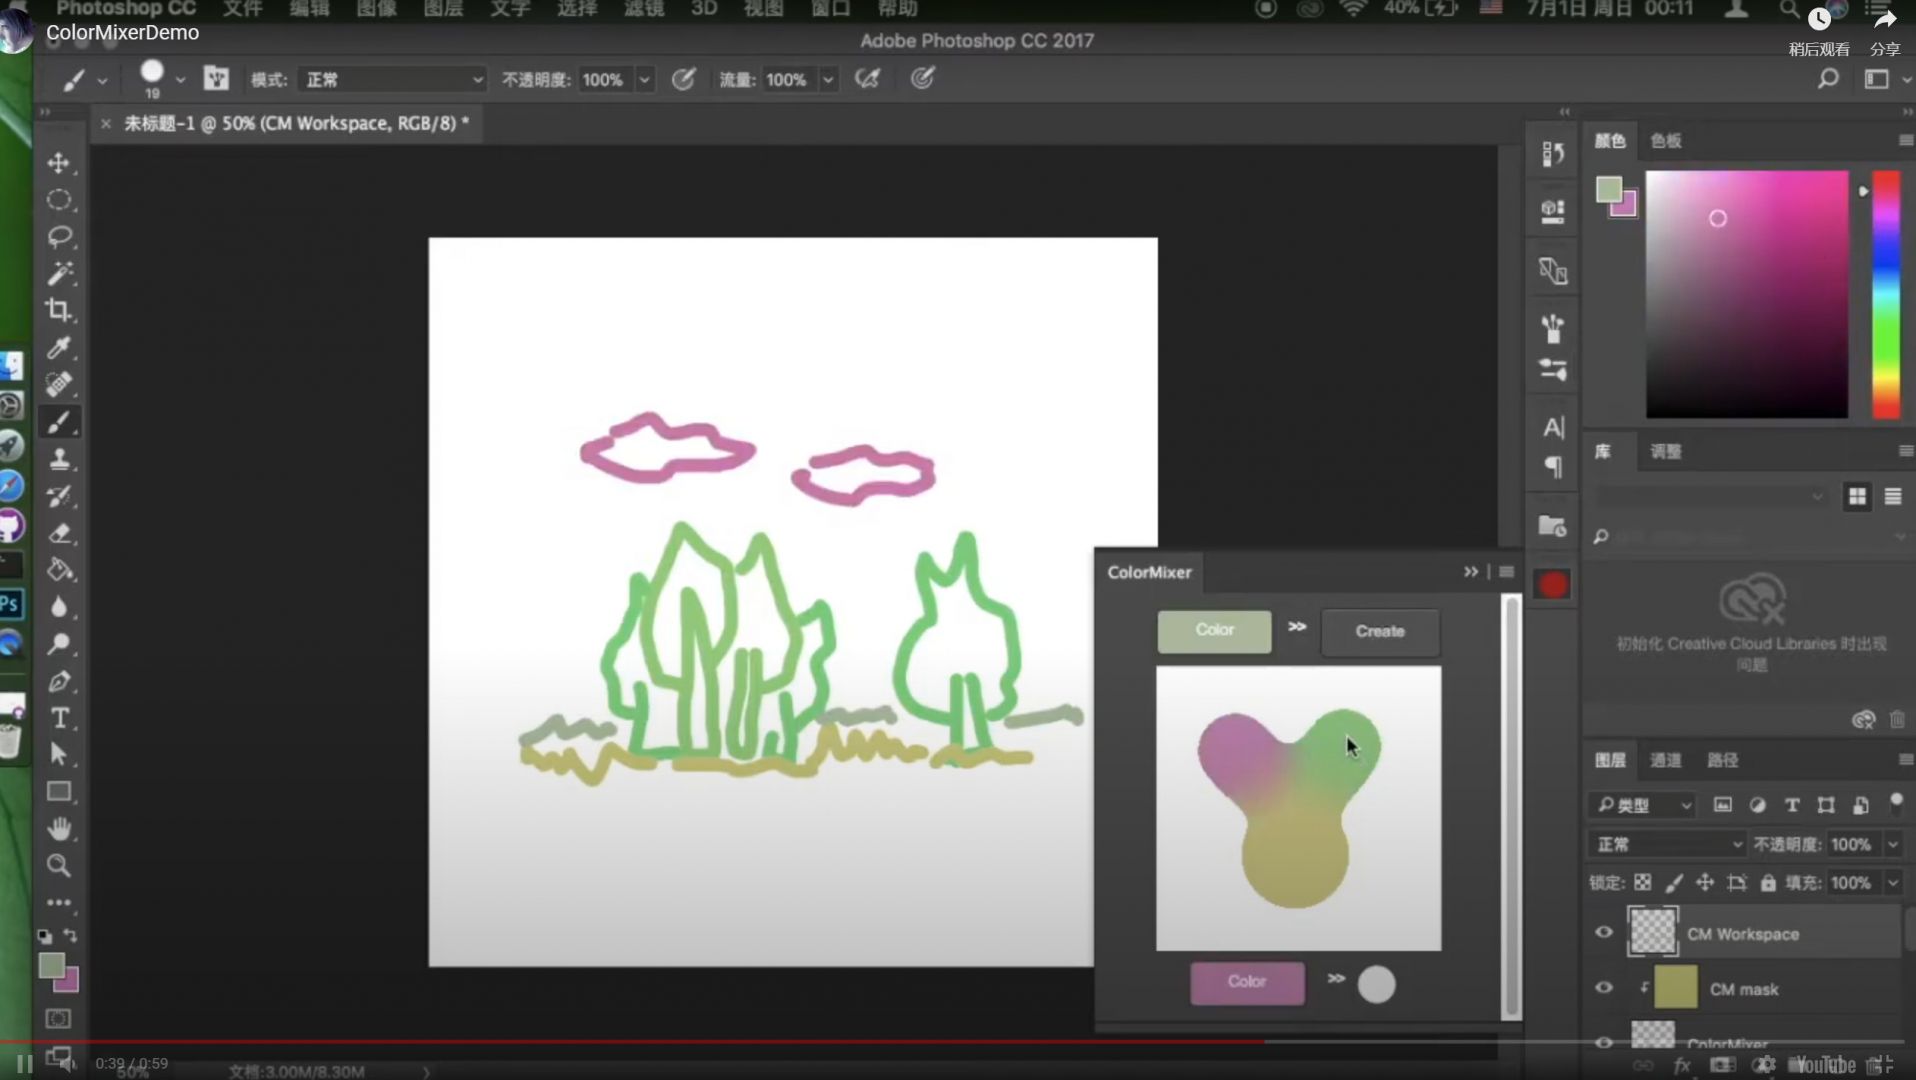Switch to the Channels tab
This screenshot has width=1916, height=1080.
pyautogui.click(x=1665, y=760)
